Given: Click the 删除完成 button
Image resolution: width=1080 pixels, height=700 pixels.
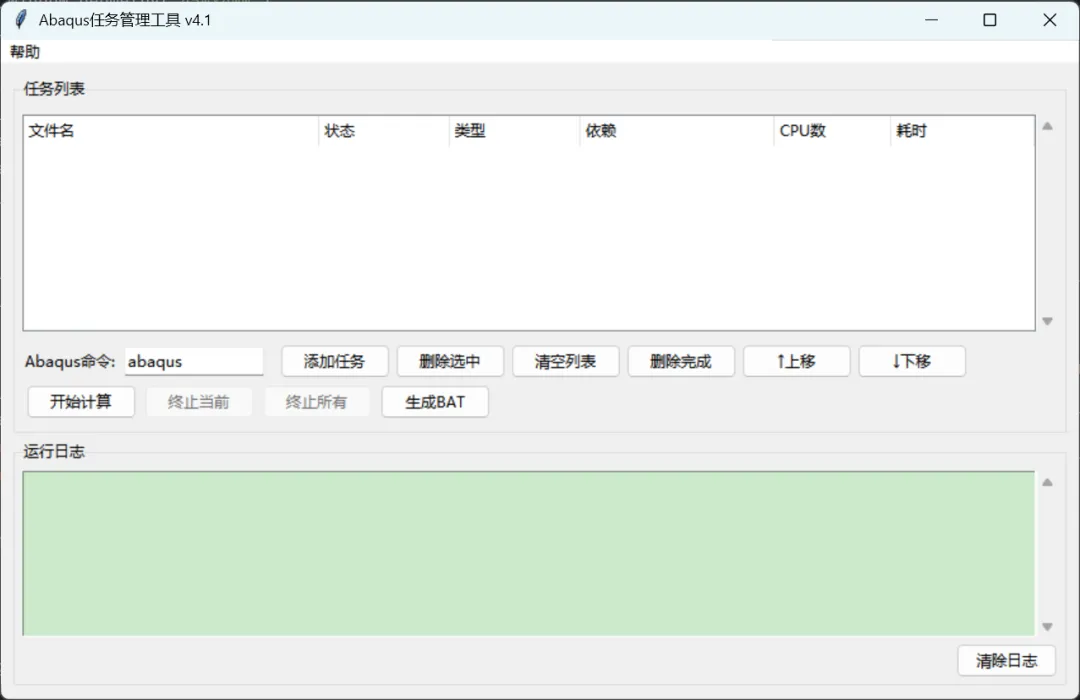Looking at the screenshot, I should point(681,361).
